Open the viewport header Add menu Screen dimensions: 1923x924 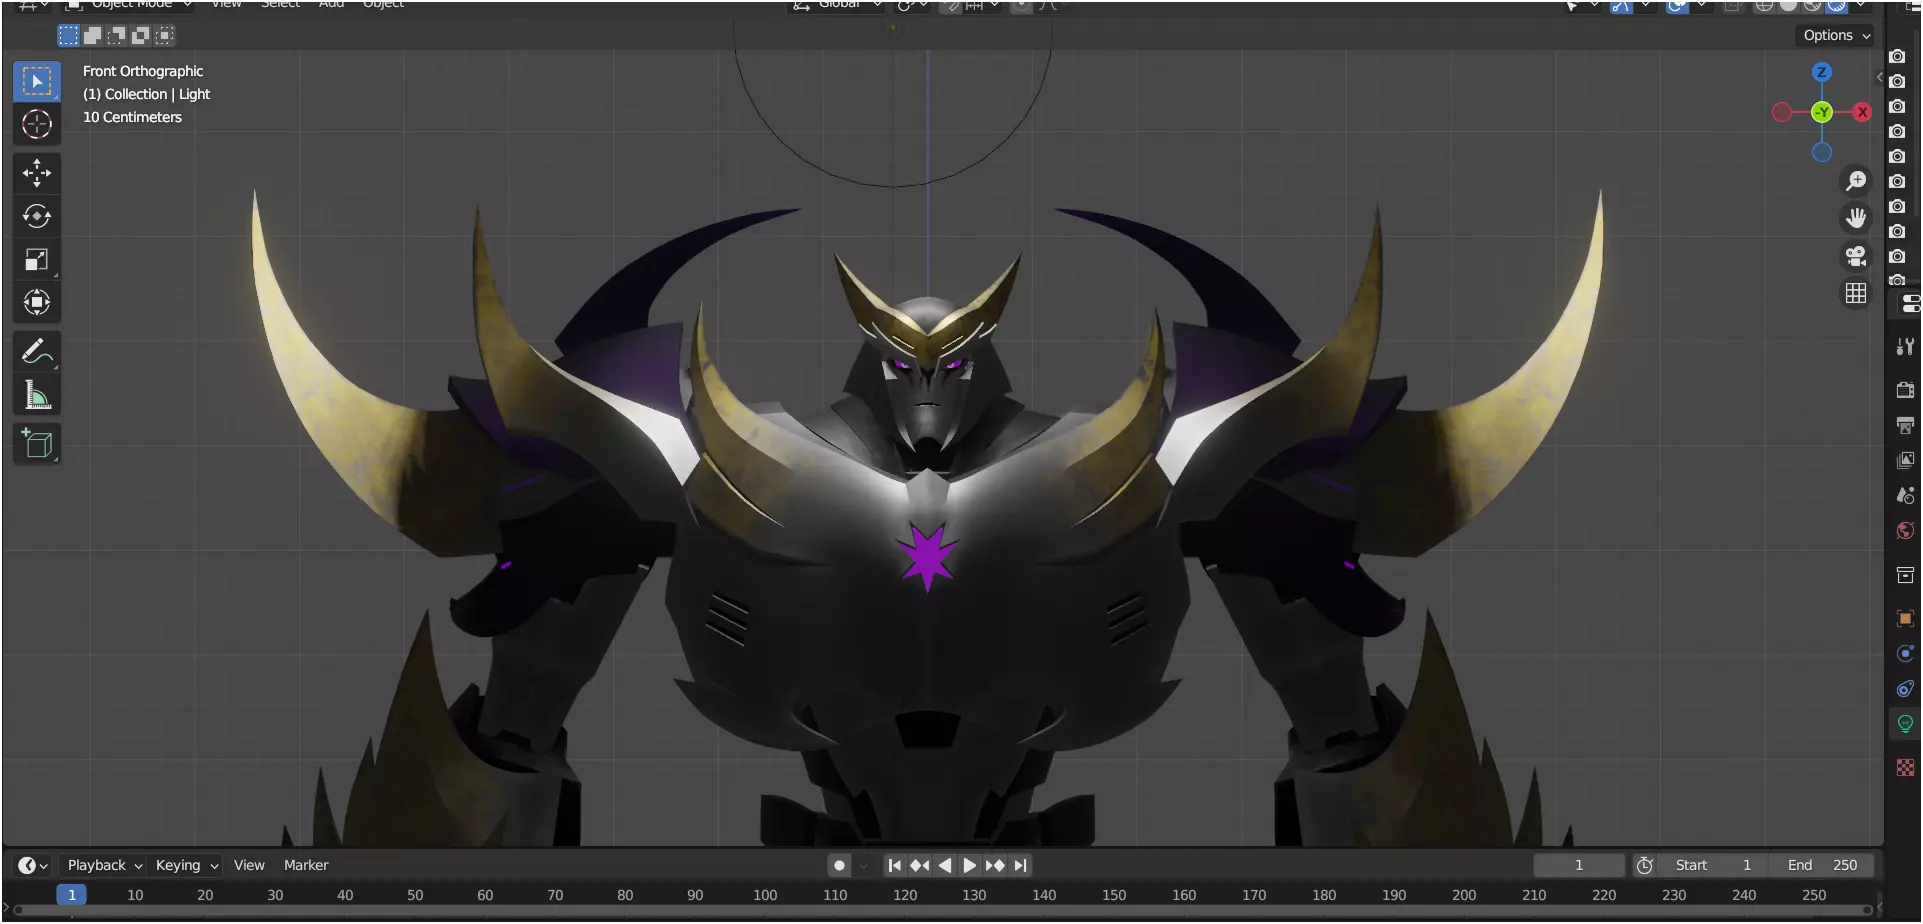331,5
